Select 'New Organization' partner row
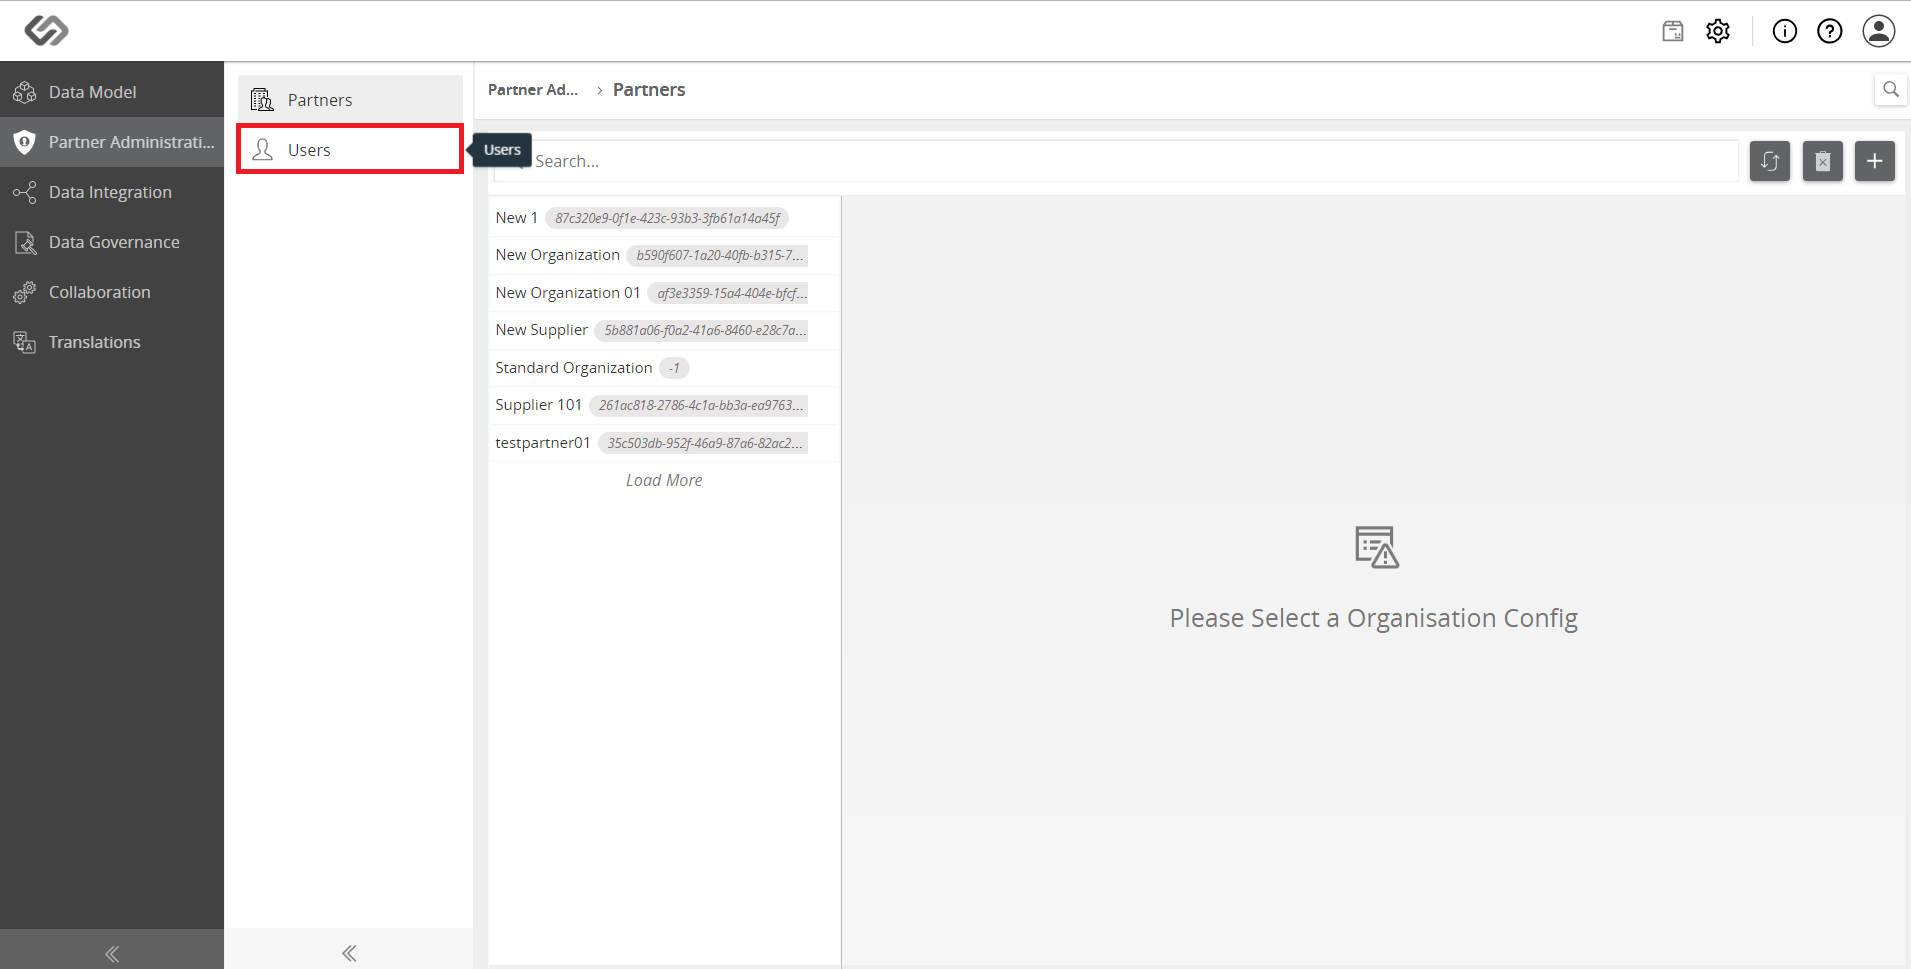1911x969 pixels. pos(664,255)
